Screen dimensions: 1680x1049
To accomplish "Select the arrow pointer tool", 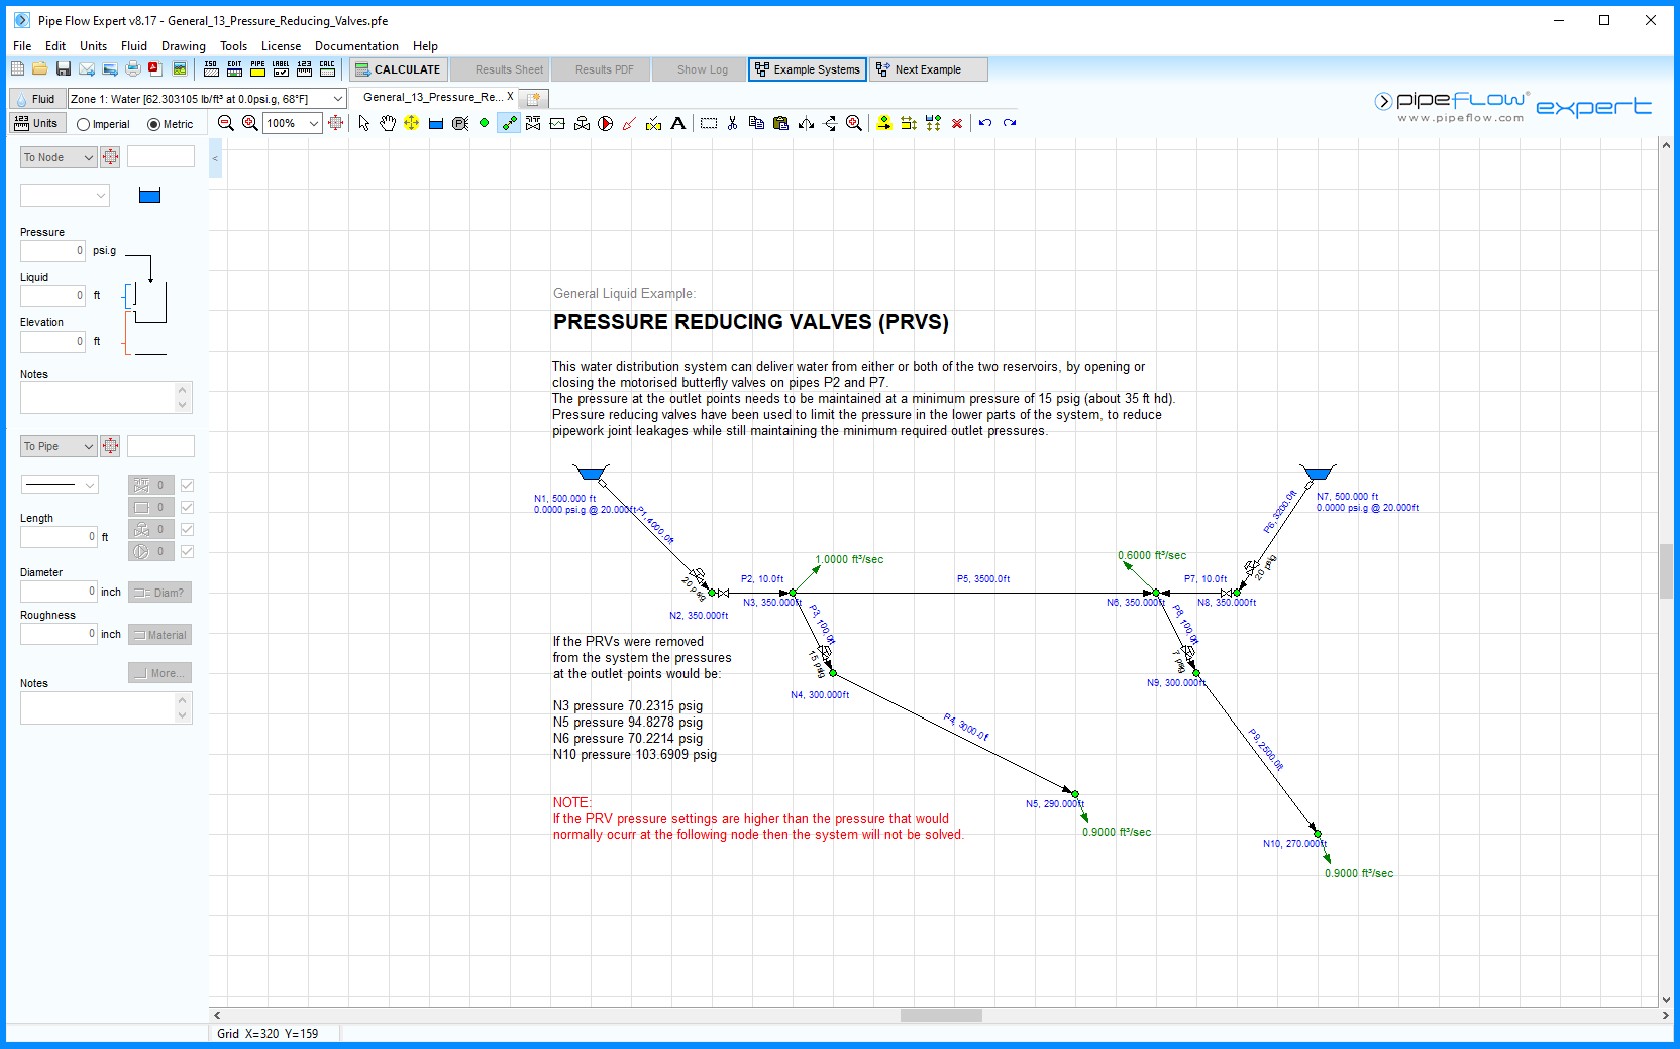I will (364, 123).
